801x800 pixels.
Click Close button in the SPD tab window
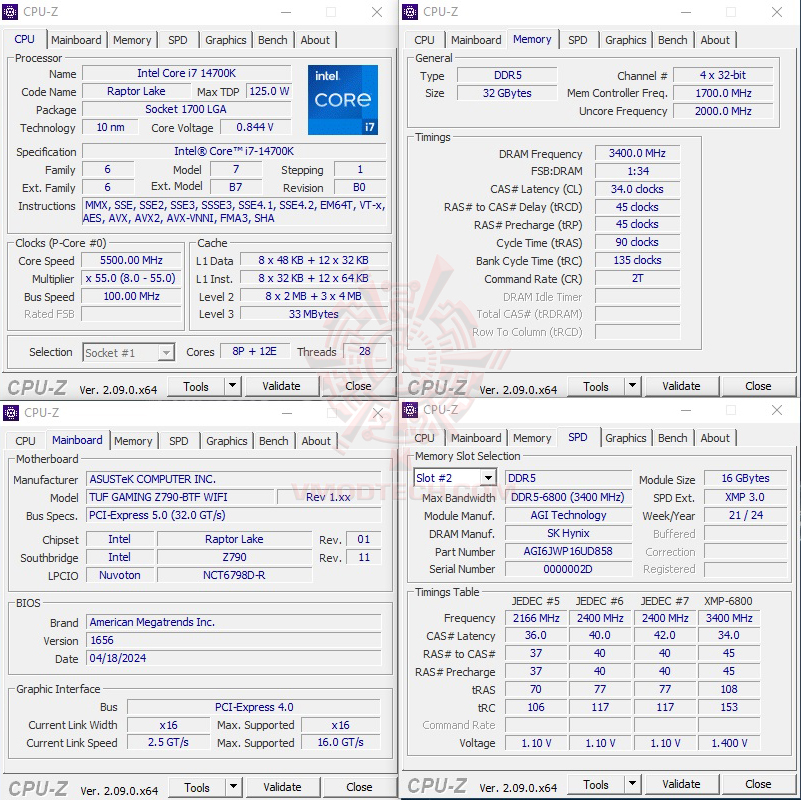pyautogui.click(x=758, y=784)
